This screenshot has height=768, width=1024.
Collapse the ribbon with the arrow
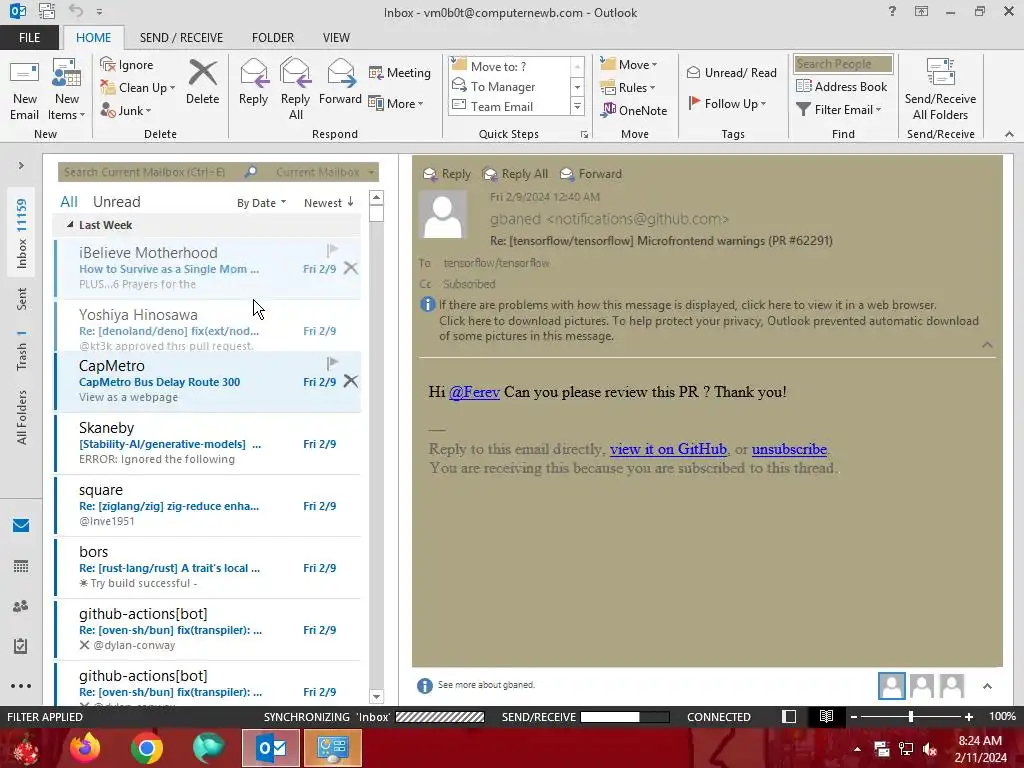click(1009, 134)
